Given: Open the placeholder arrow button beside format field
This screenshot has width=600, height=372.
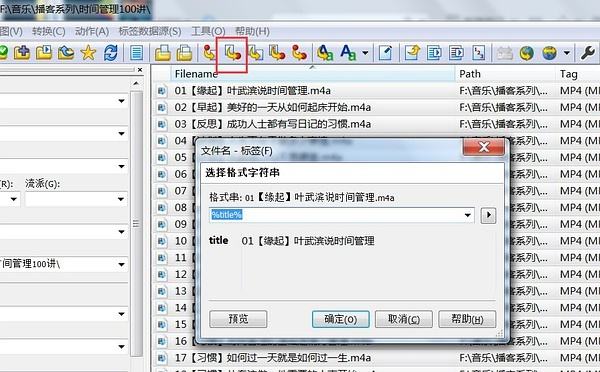Looking at the screenshot, I should pyautogui.click(x=488, y=215).
